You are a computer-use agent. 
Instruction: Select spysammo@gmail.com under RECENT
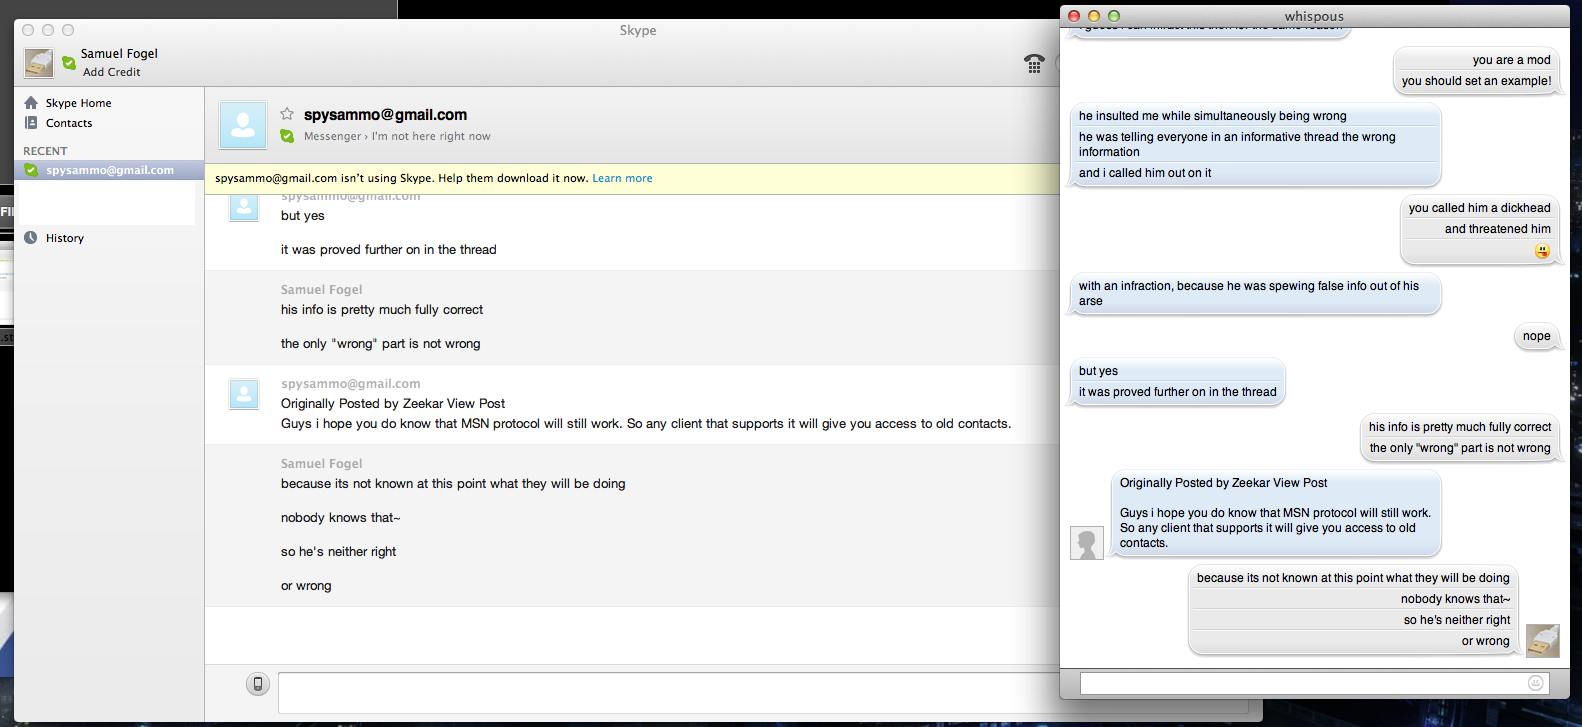pyautogui.click(x=109, y=170)
